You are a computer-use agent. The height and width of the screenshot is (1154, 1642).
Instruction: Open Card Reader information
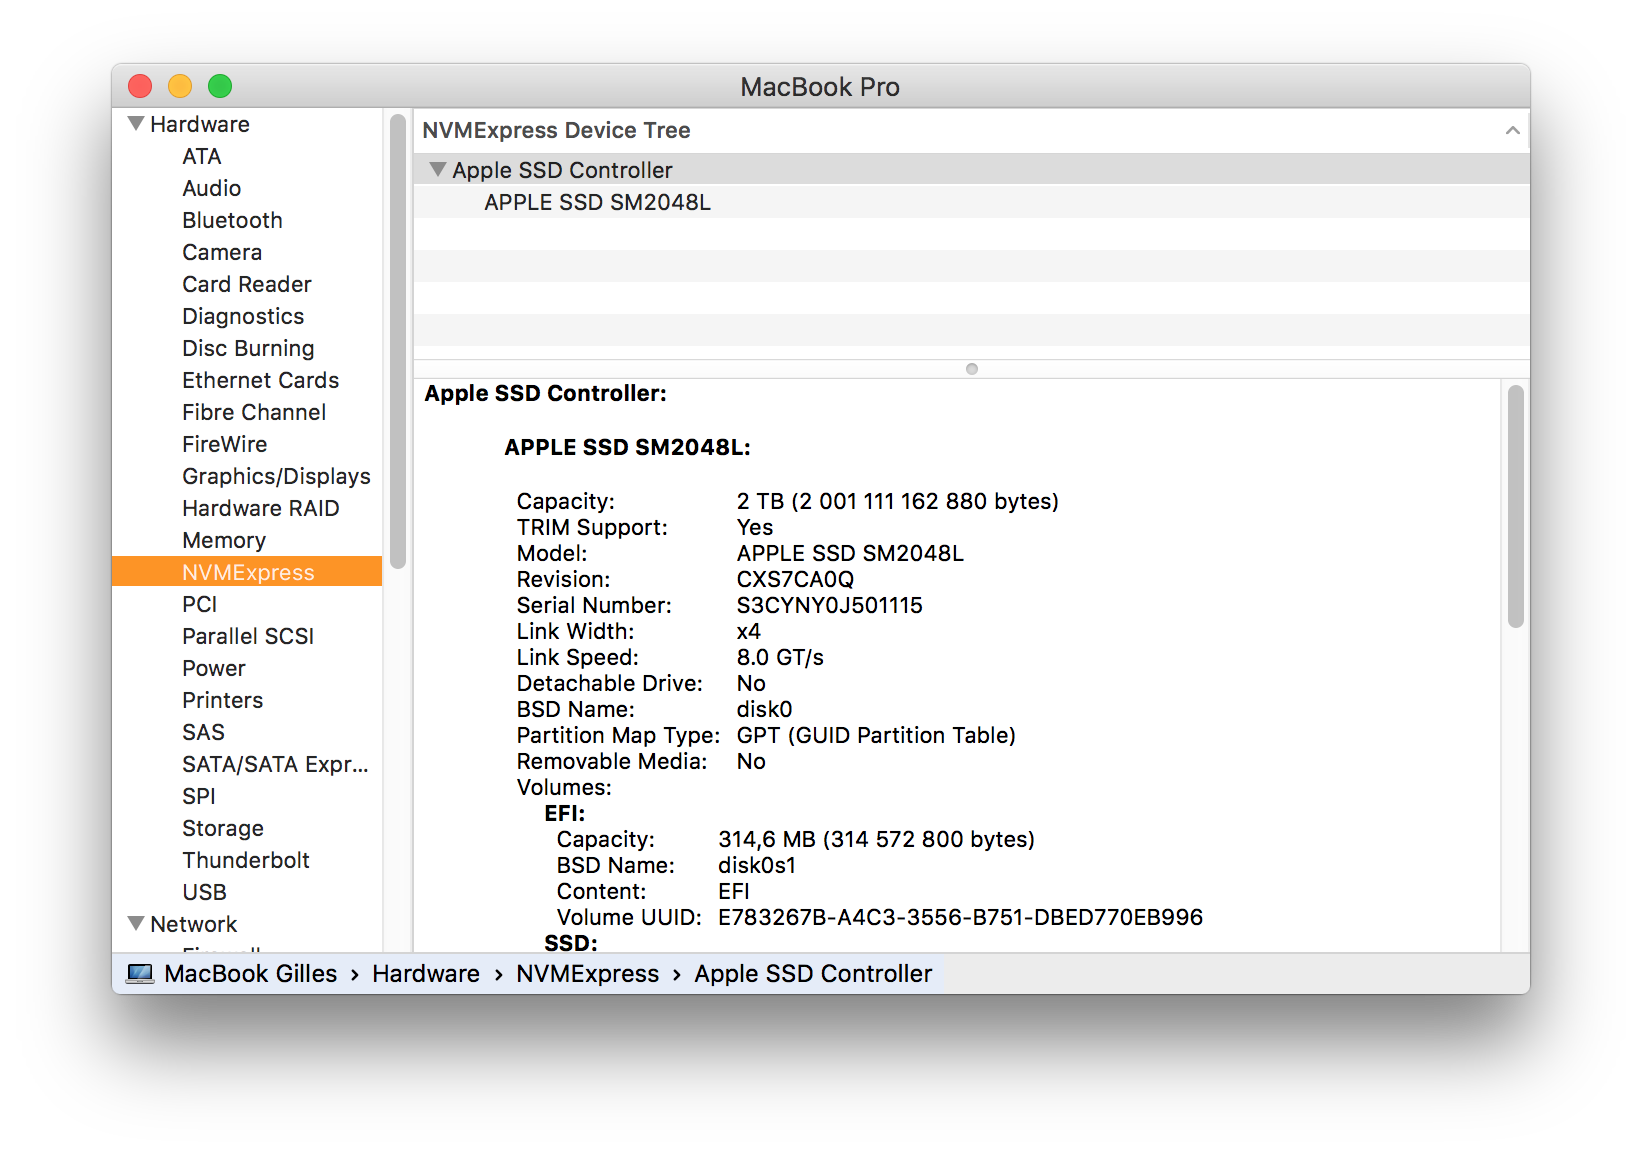pyautogui.click(x=246, y=284)
